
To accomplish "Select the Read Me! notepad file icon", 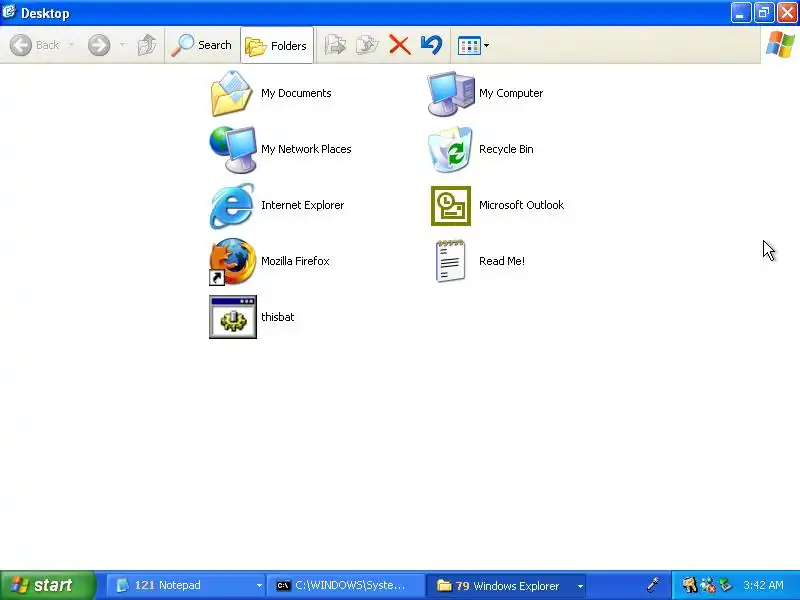I will coord(451,261).
